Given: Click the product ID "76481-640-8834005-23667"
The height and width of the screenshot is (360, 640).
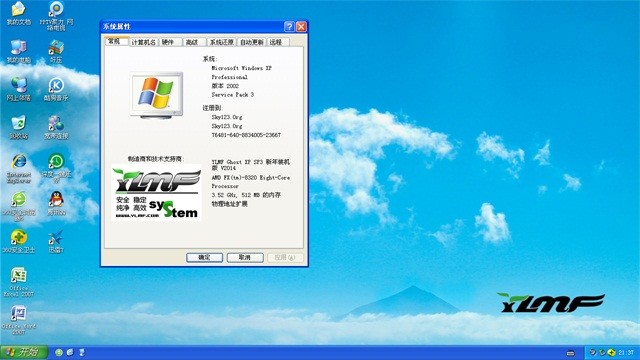Looking at the screenshot, I should coord(246,135).
